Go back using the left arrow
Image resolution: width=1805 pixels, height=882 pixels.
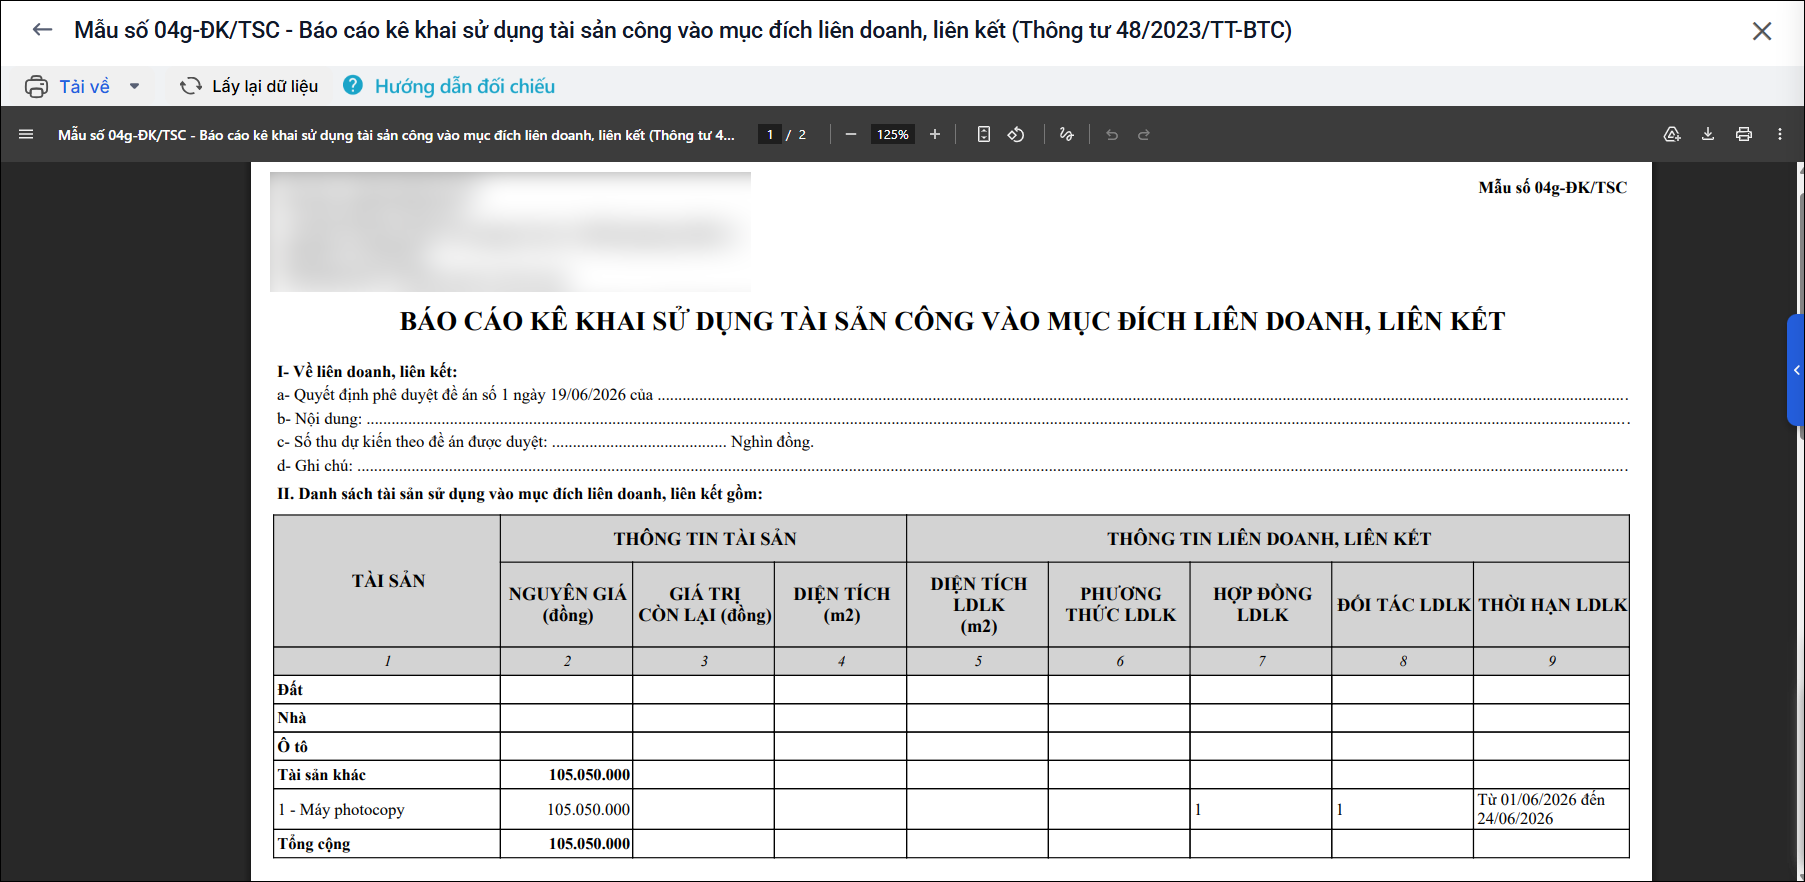42,30
